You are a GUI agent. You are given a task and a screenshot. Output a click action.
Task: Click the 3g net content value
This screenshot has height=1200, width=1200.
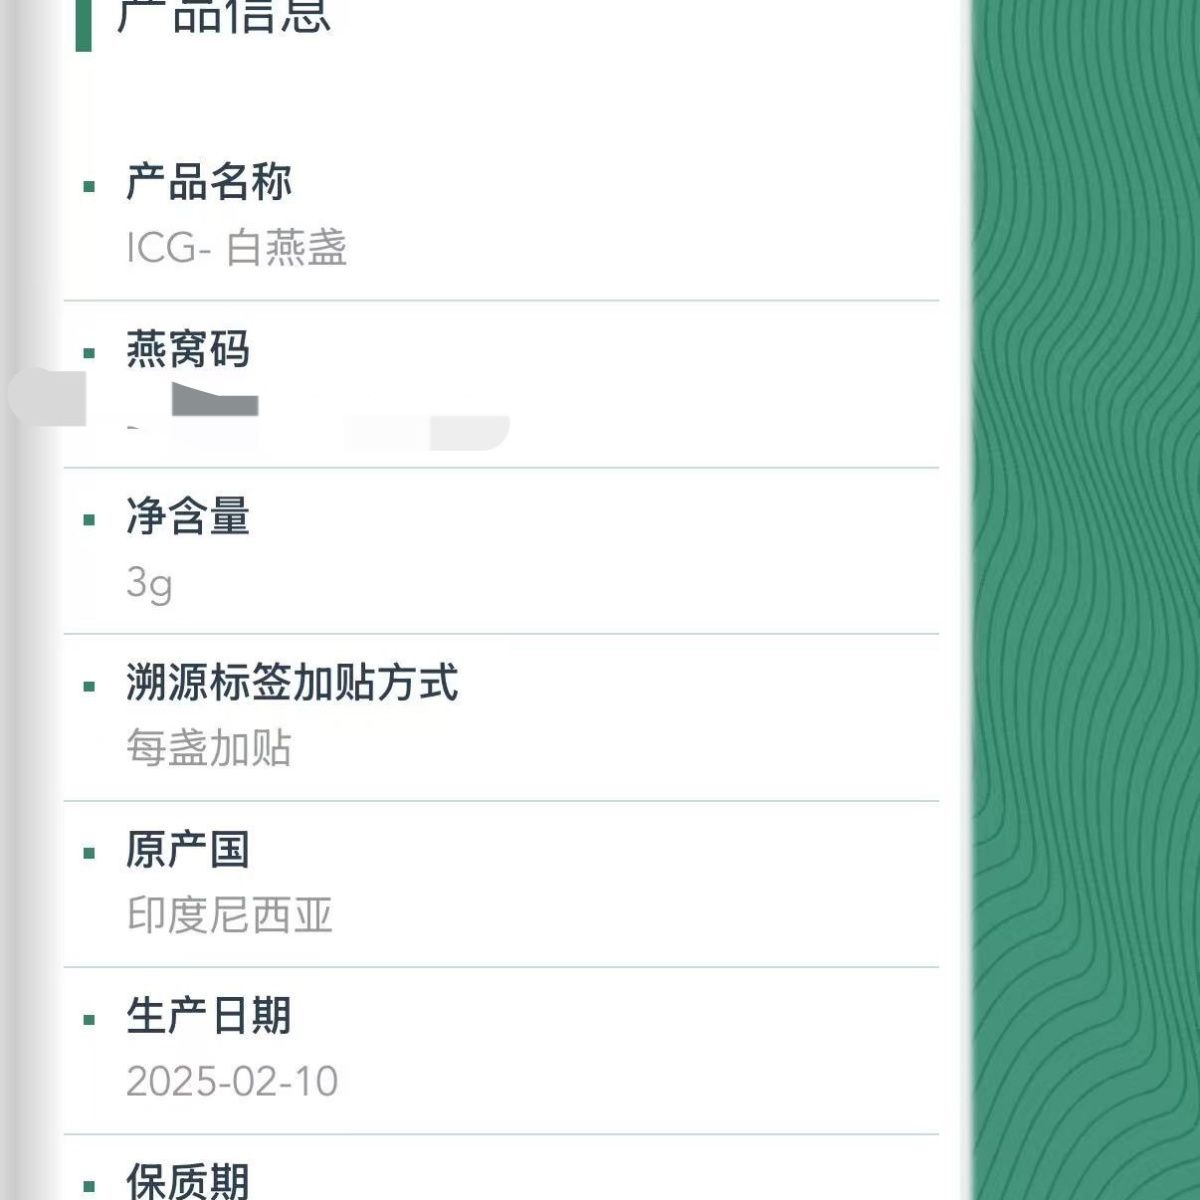tap(150, 583)
